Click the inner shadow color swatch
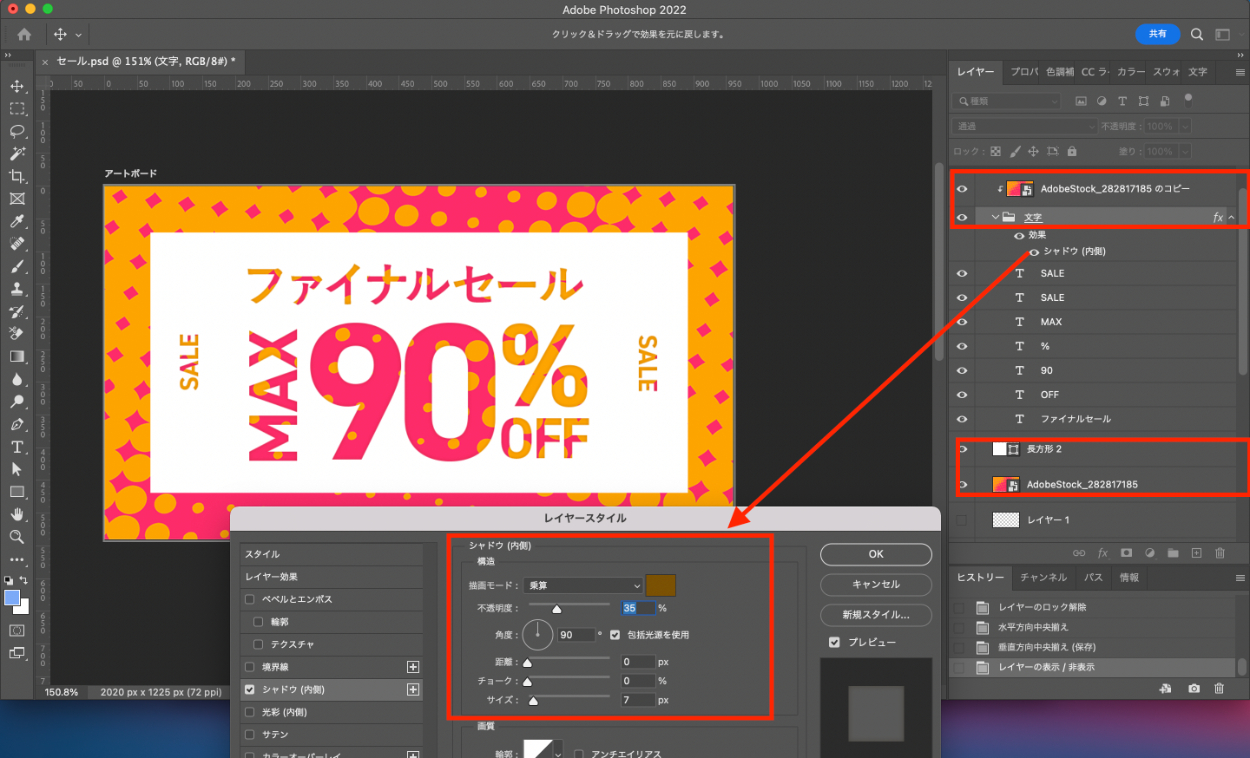Screen dimensions: 1250x758 pyautogui.click(x=661, y=586)
